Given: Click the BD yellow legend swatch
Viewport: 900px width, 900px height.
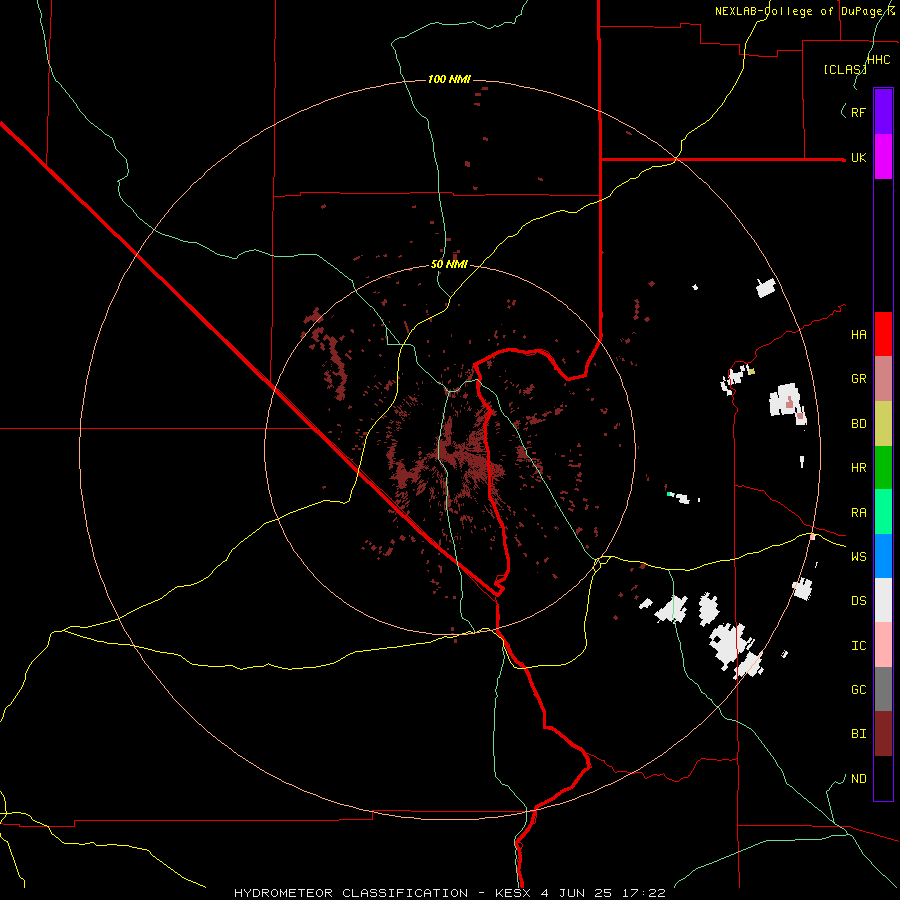Looking at the screenshot, I should (883, 424).
